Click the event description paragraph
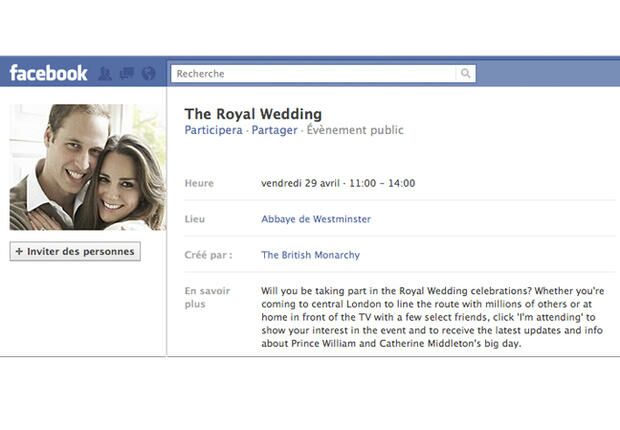 click(x=433, y=317)
